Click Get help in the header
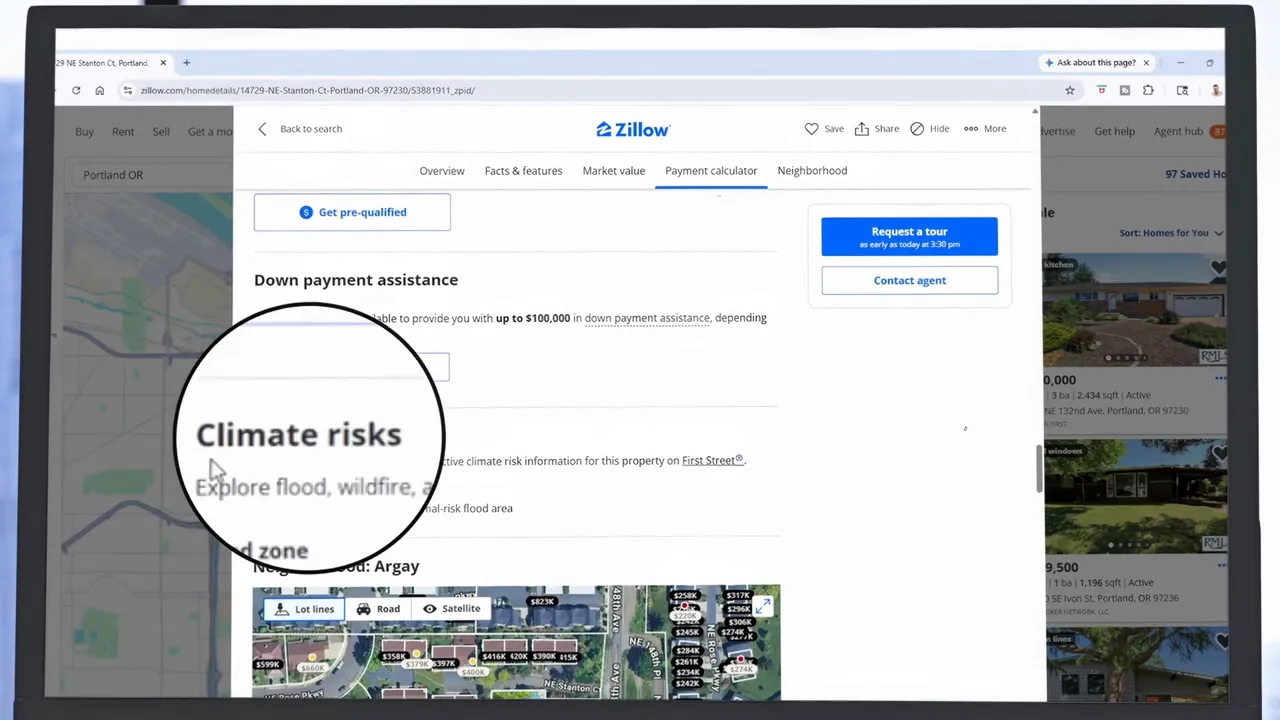This screenshot has height=720, width=1280. tap(1114, 132)
